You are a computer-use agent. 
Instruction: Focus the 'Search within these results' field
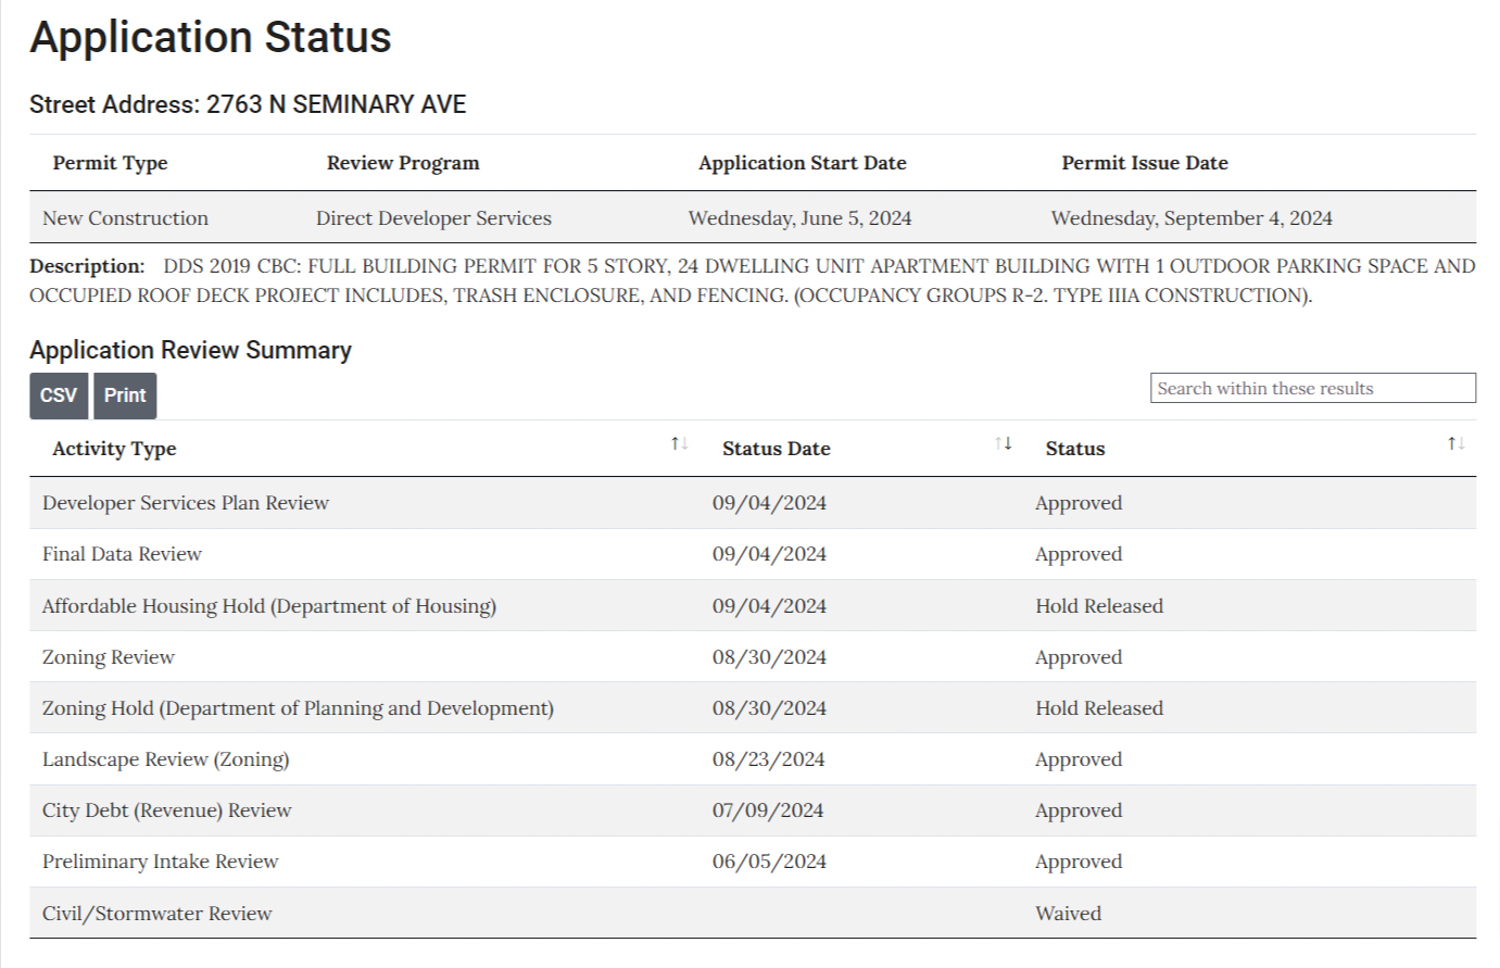[x=1313, y=388]
